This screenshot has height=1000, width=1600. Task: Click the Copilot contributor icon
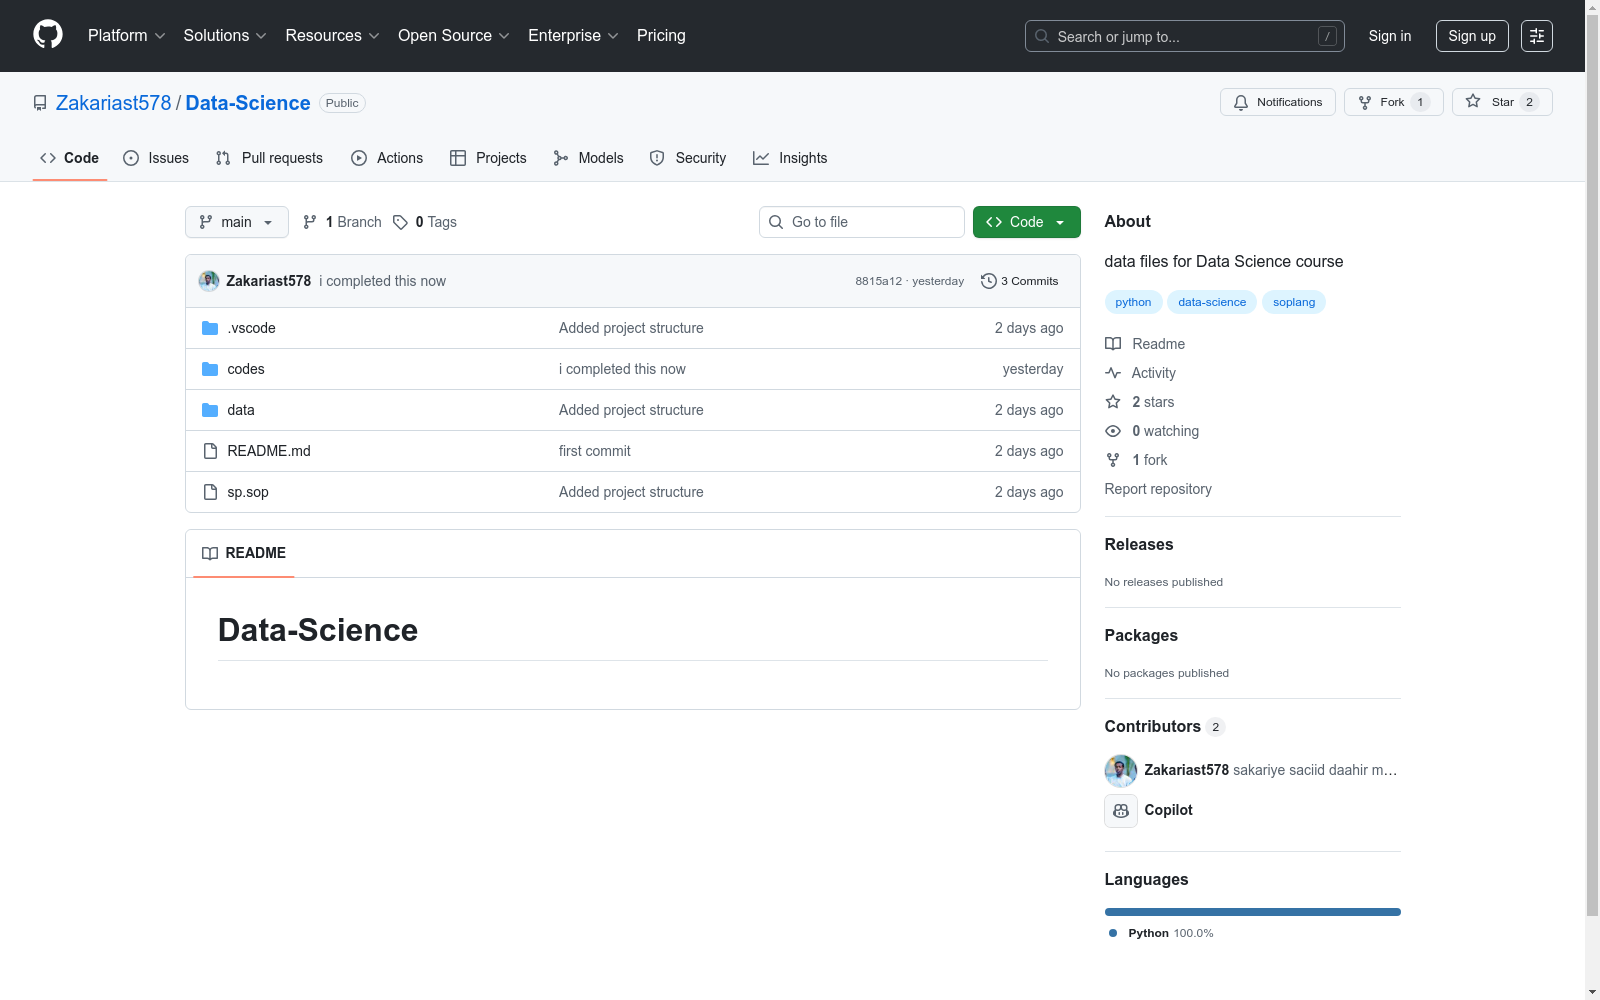coord(1121,811)
